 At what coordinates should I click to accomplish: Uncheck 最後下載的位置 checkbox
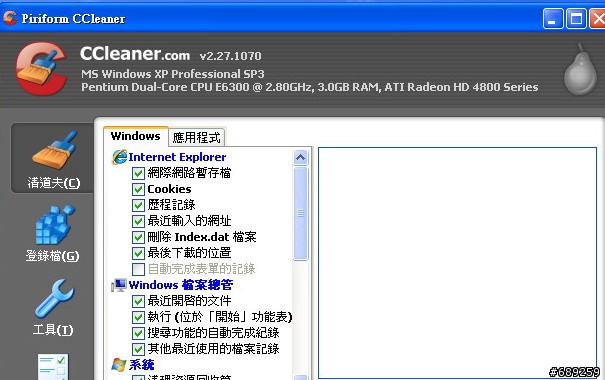pyautogui.click(x=138, y=253)
